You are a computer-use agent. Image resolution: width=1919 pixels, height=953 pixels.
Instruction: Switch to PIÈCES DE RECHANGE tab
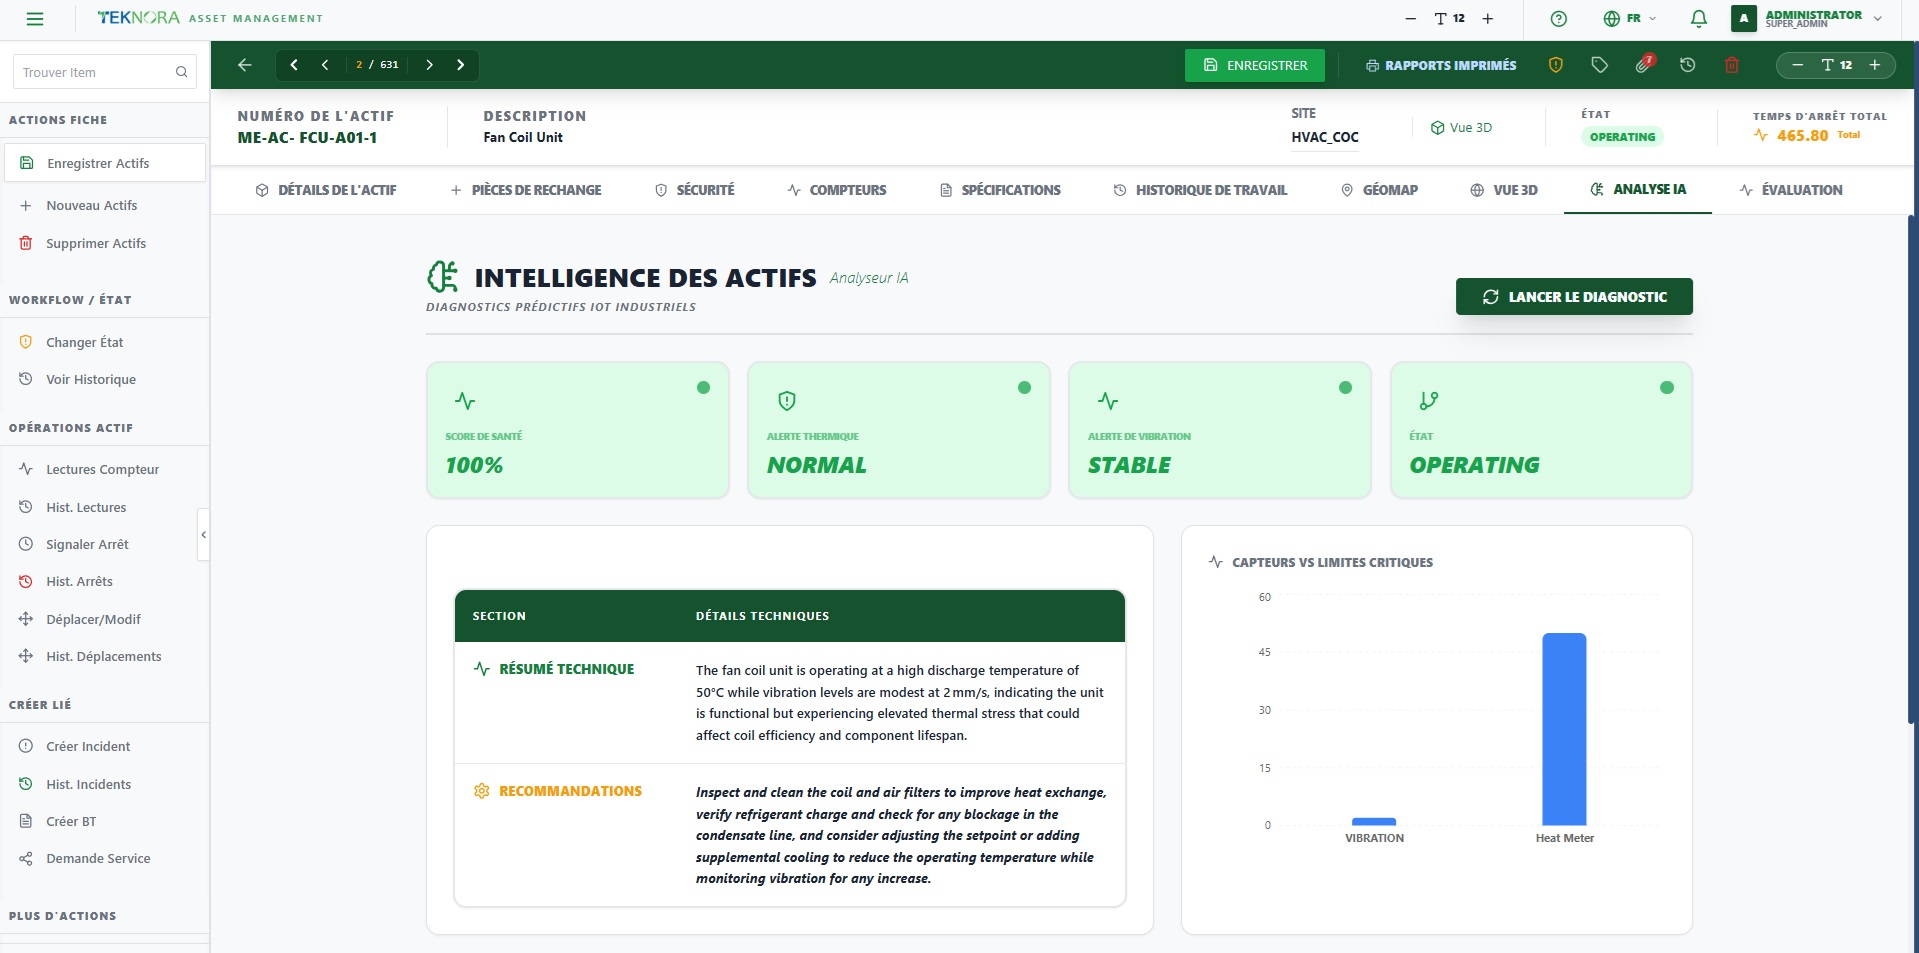[526, 190]
